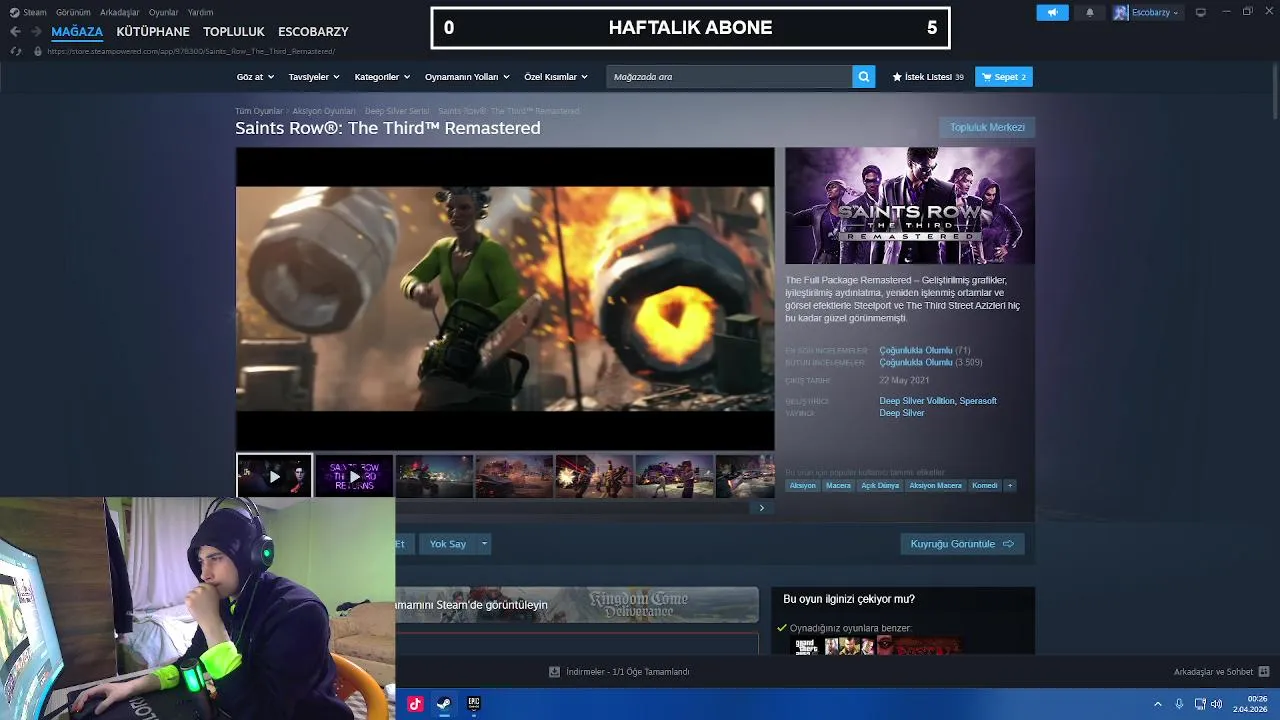Screen dimensions: 1280x720
Task: Show hidden tray icons with the up chevron
Action: 1158,704
